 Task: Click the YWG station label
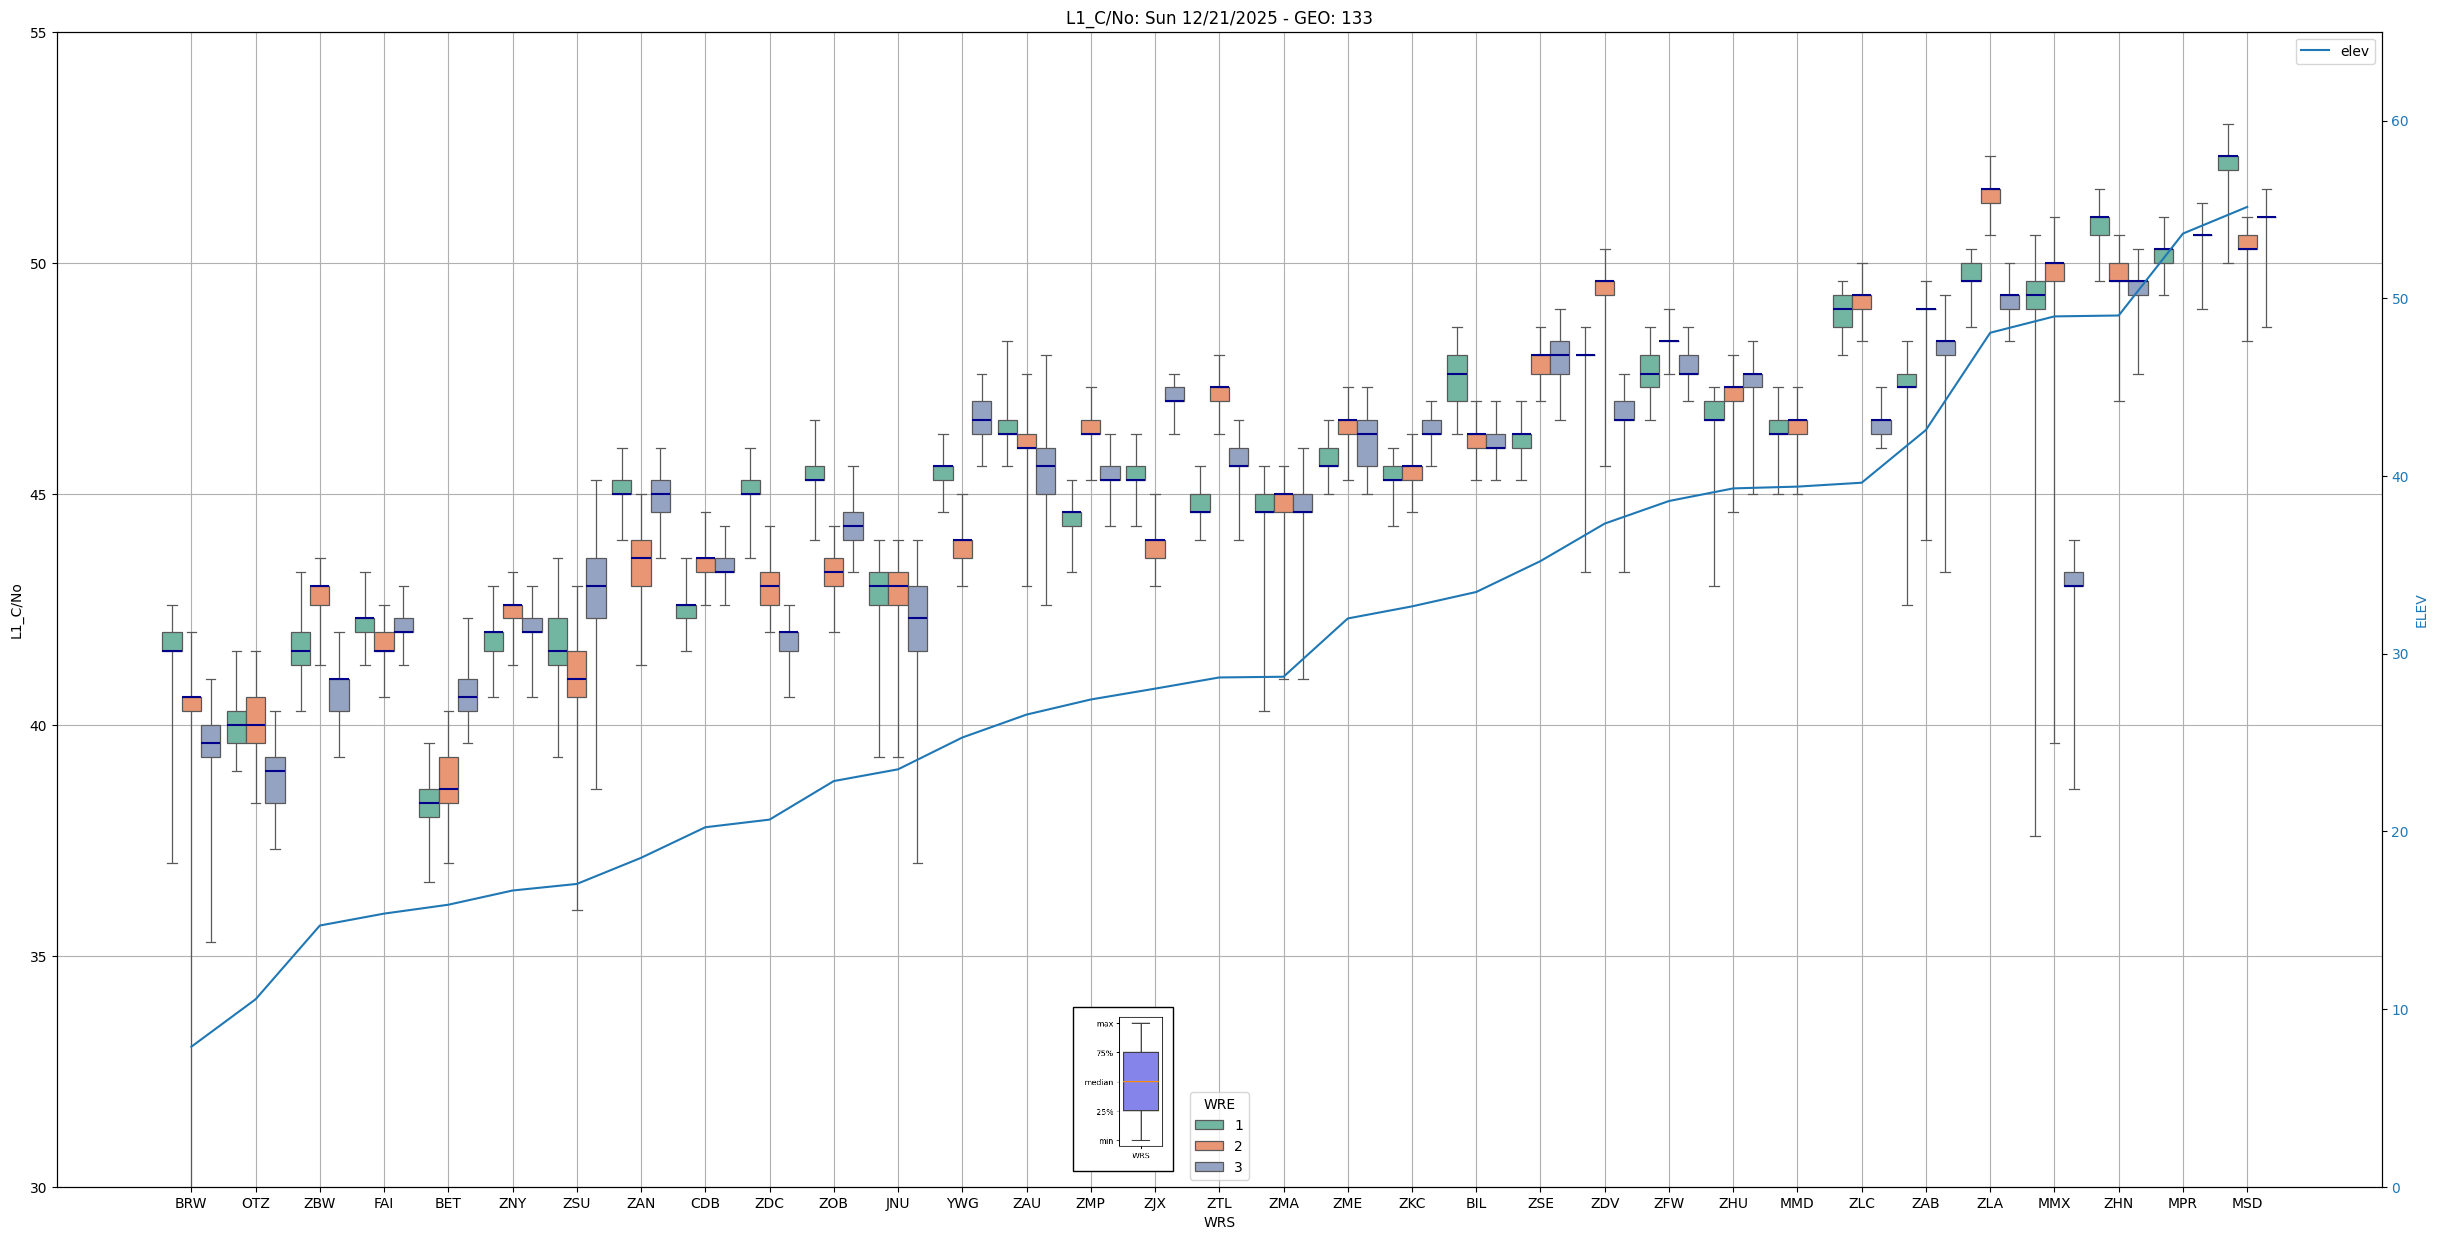pyautogui.click(x=962, y=1203)
